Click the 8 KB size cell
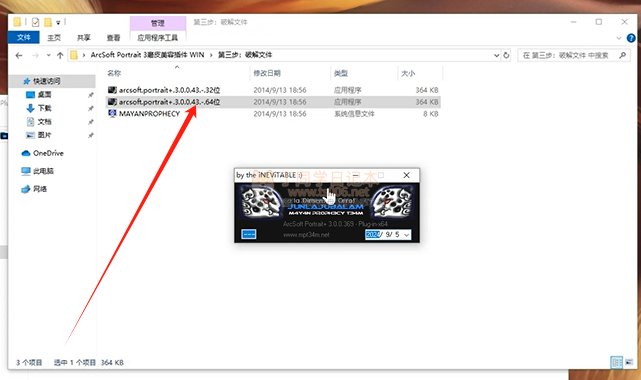 tap(430, 114)
